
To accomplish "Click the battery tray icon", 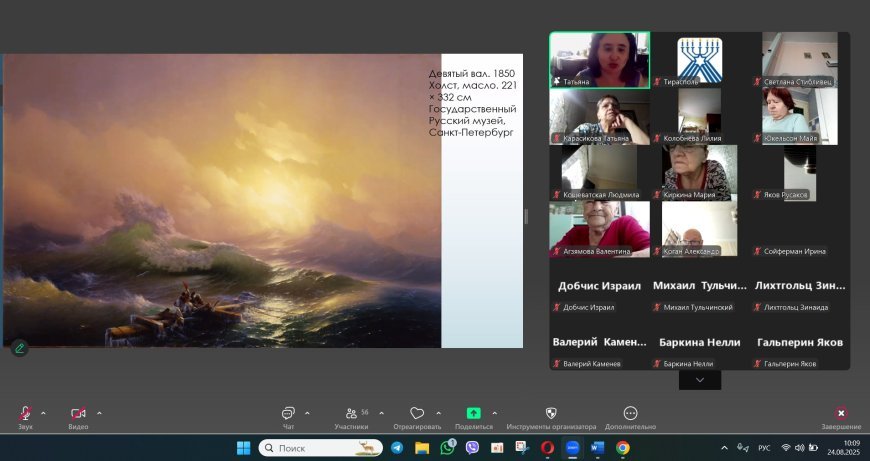I will [x=813, y=448].
